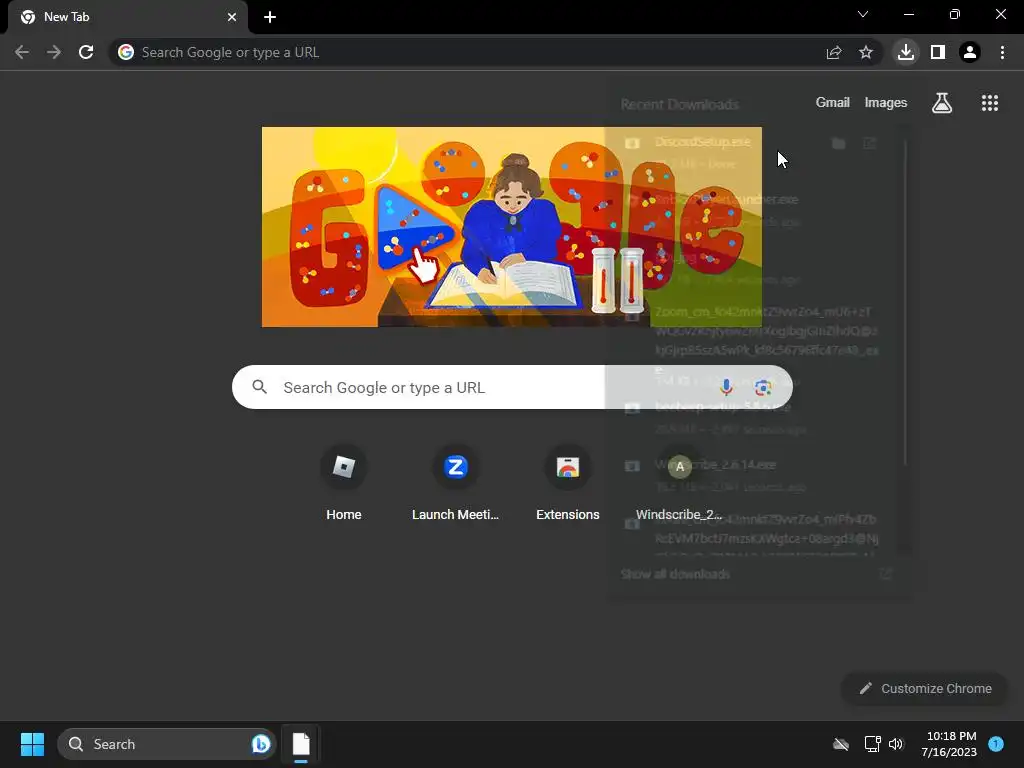Open the volume speaker tray icon
Image resolution: width=1024 pixels, height=768 pixels.
pyautogui.click(x=895, y=744)
